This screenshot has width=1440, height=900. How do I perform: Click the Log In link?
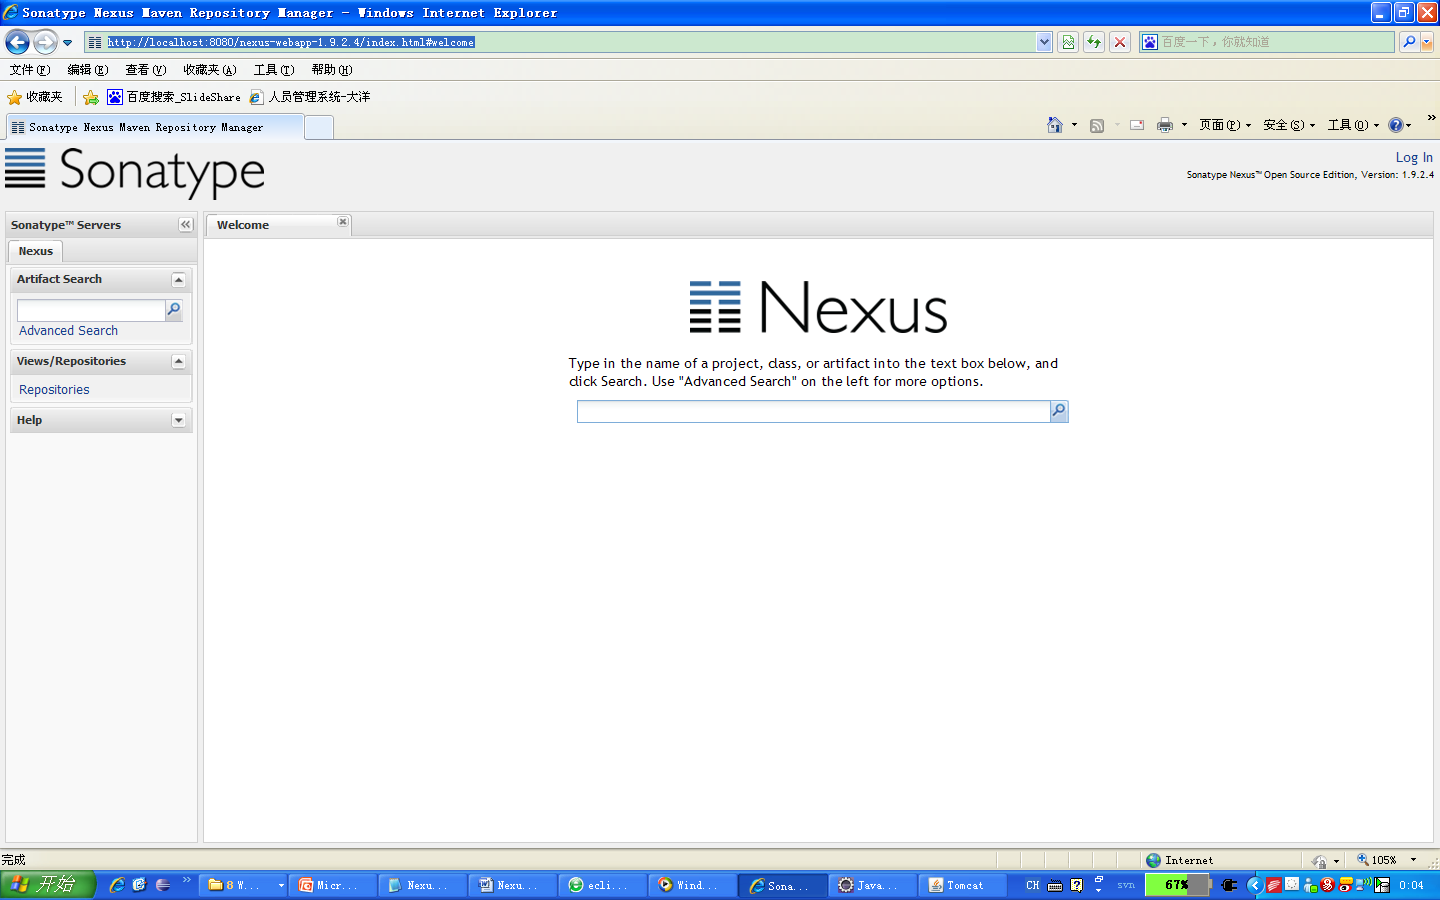click(x=1414, y=157)
